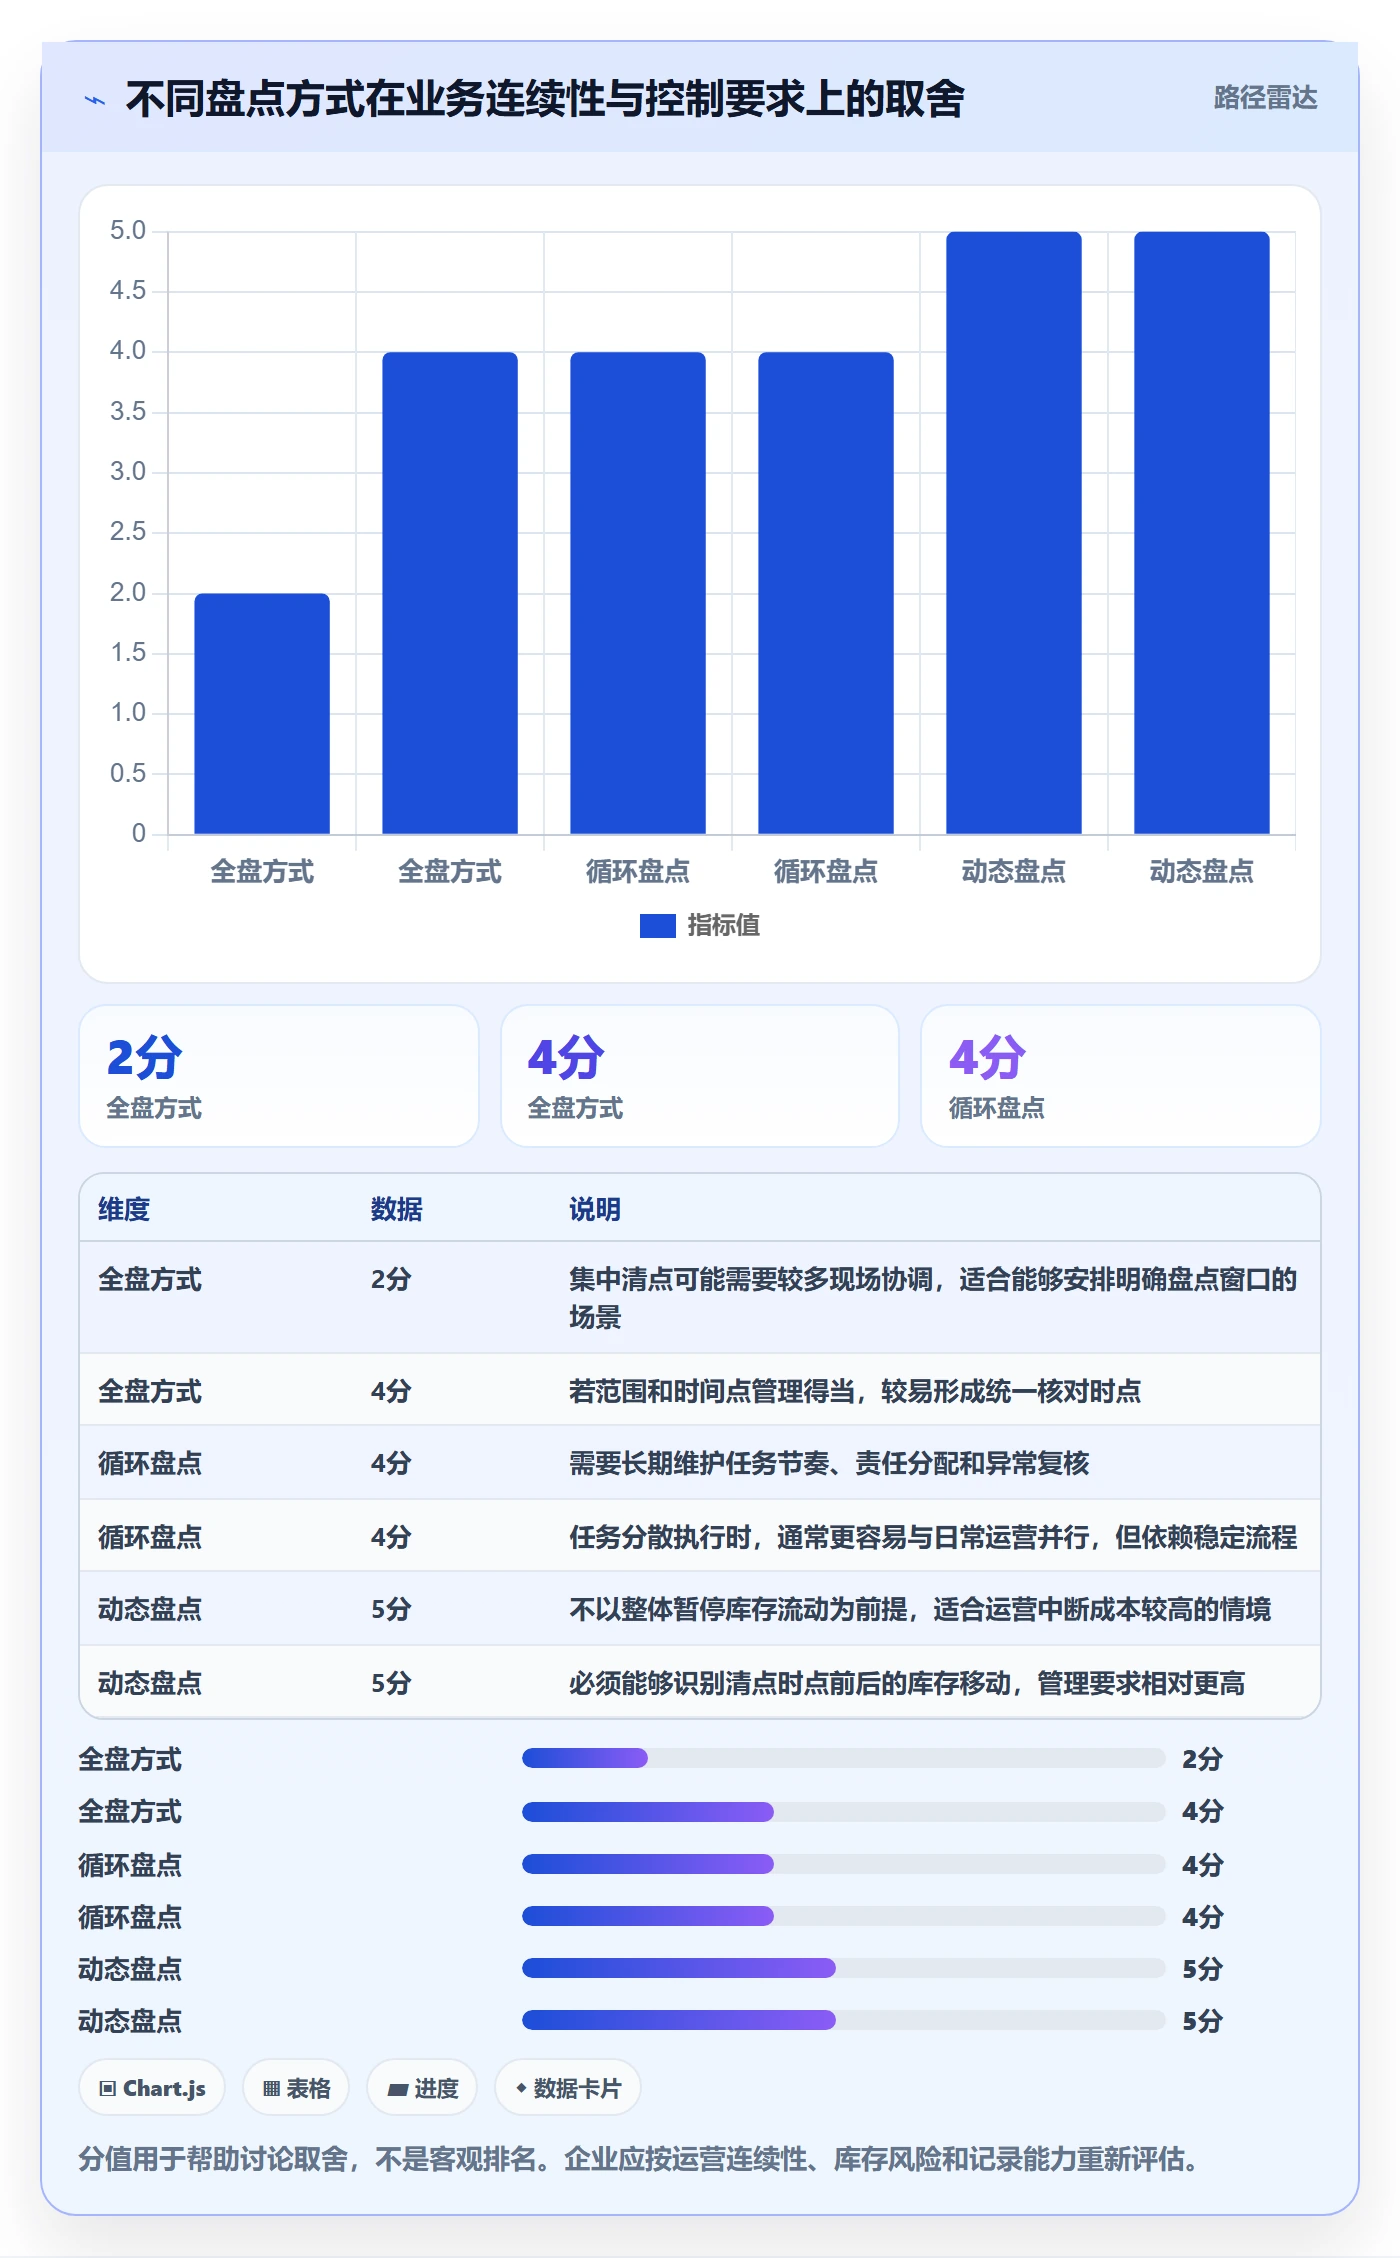Open the 4分 循环盘点 data card
The width and height of the screenshot is (1400, 2258).
1121,1076
